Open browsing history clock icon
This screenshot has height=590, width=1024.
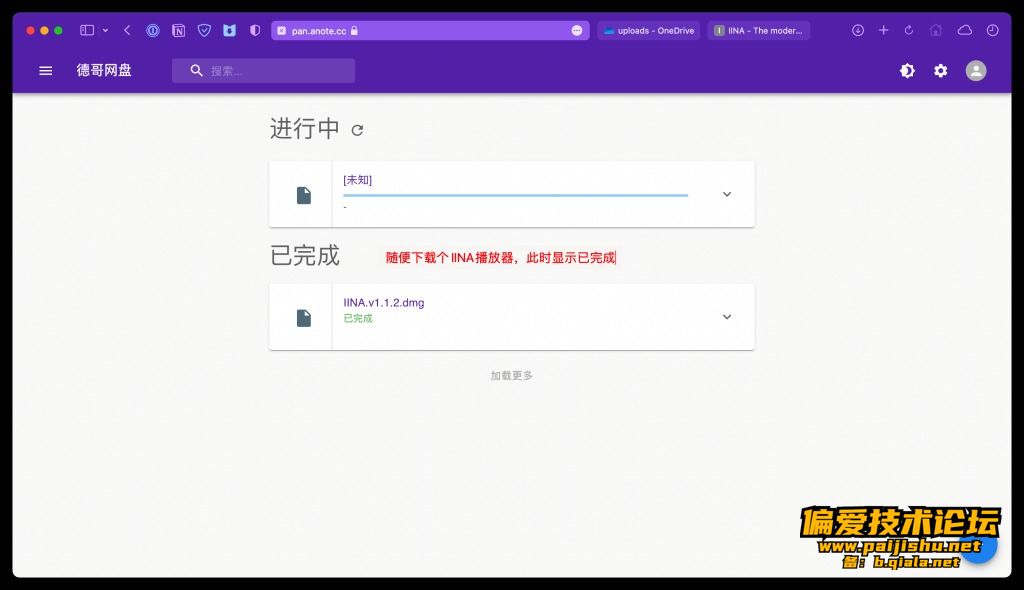tap(993, 30)
